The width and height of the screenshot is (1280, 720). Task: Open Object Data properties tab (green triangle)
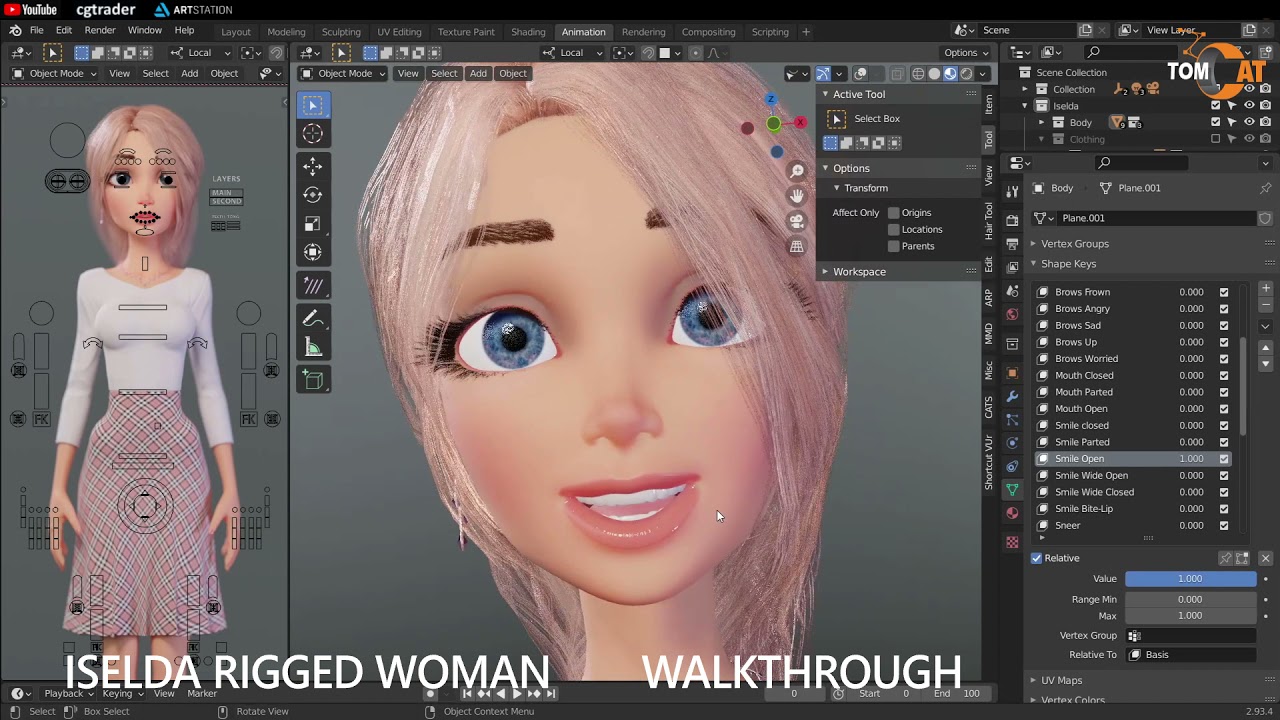click(1012, 490)
